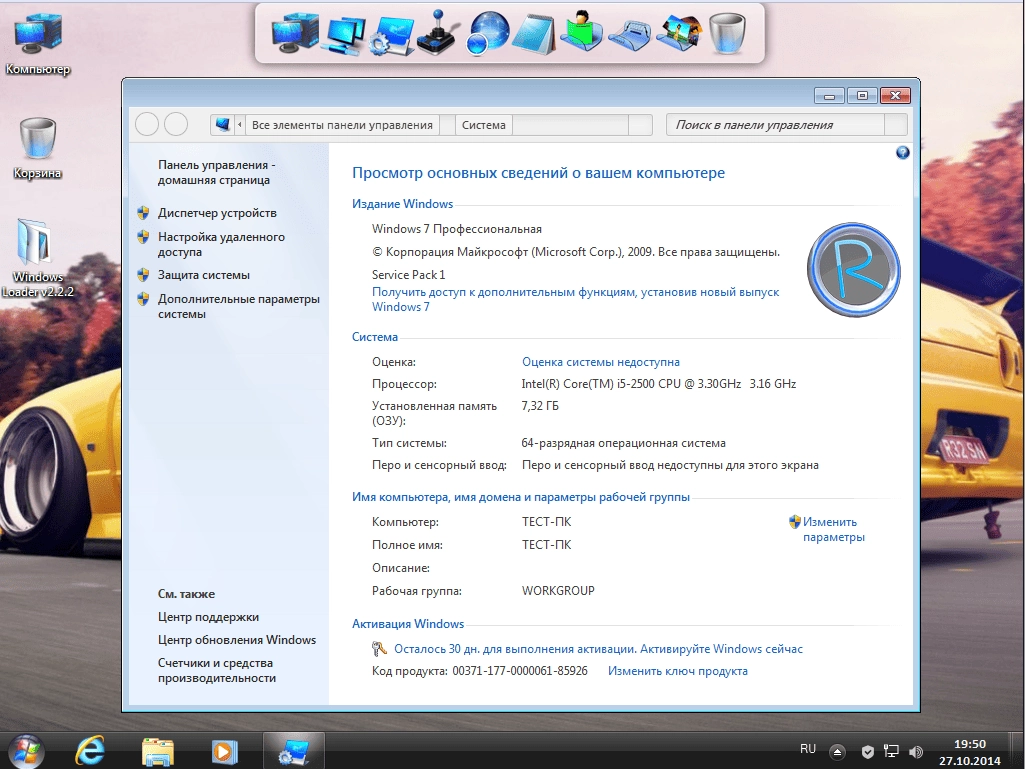Click the Intel Core i5-2500 processor text

tap(658, 384)
